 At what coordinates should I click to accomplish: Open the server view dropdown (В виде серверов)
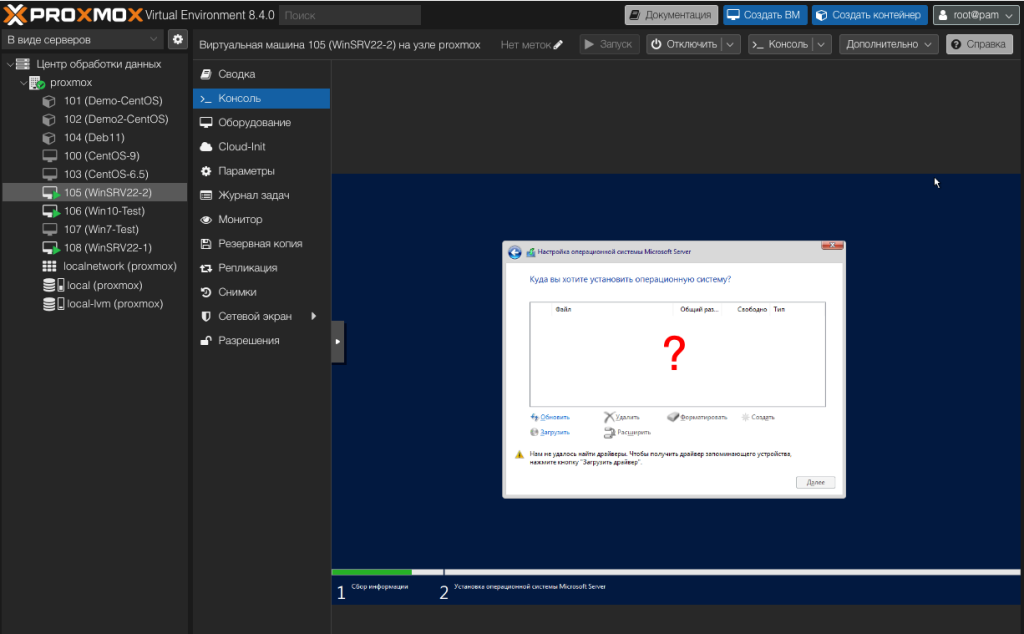82,39
